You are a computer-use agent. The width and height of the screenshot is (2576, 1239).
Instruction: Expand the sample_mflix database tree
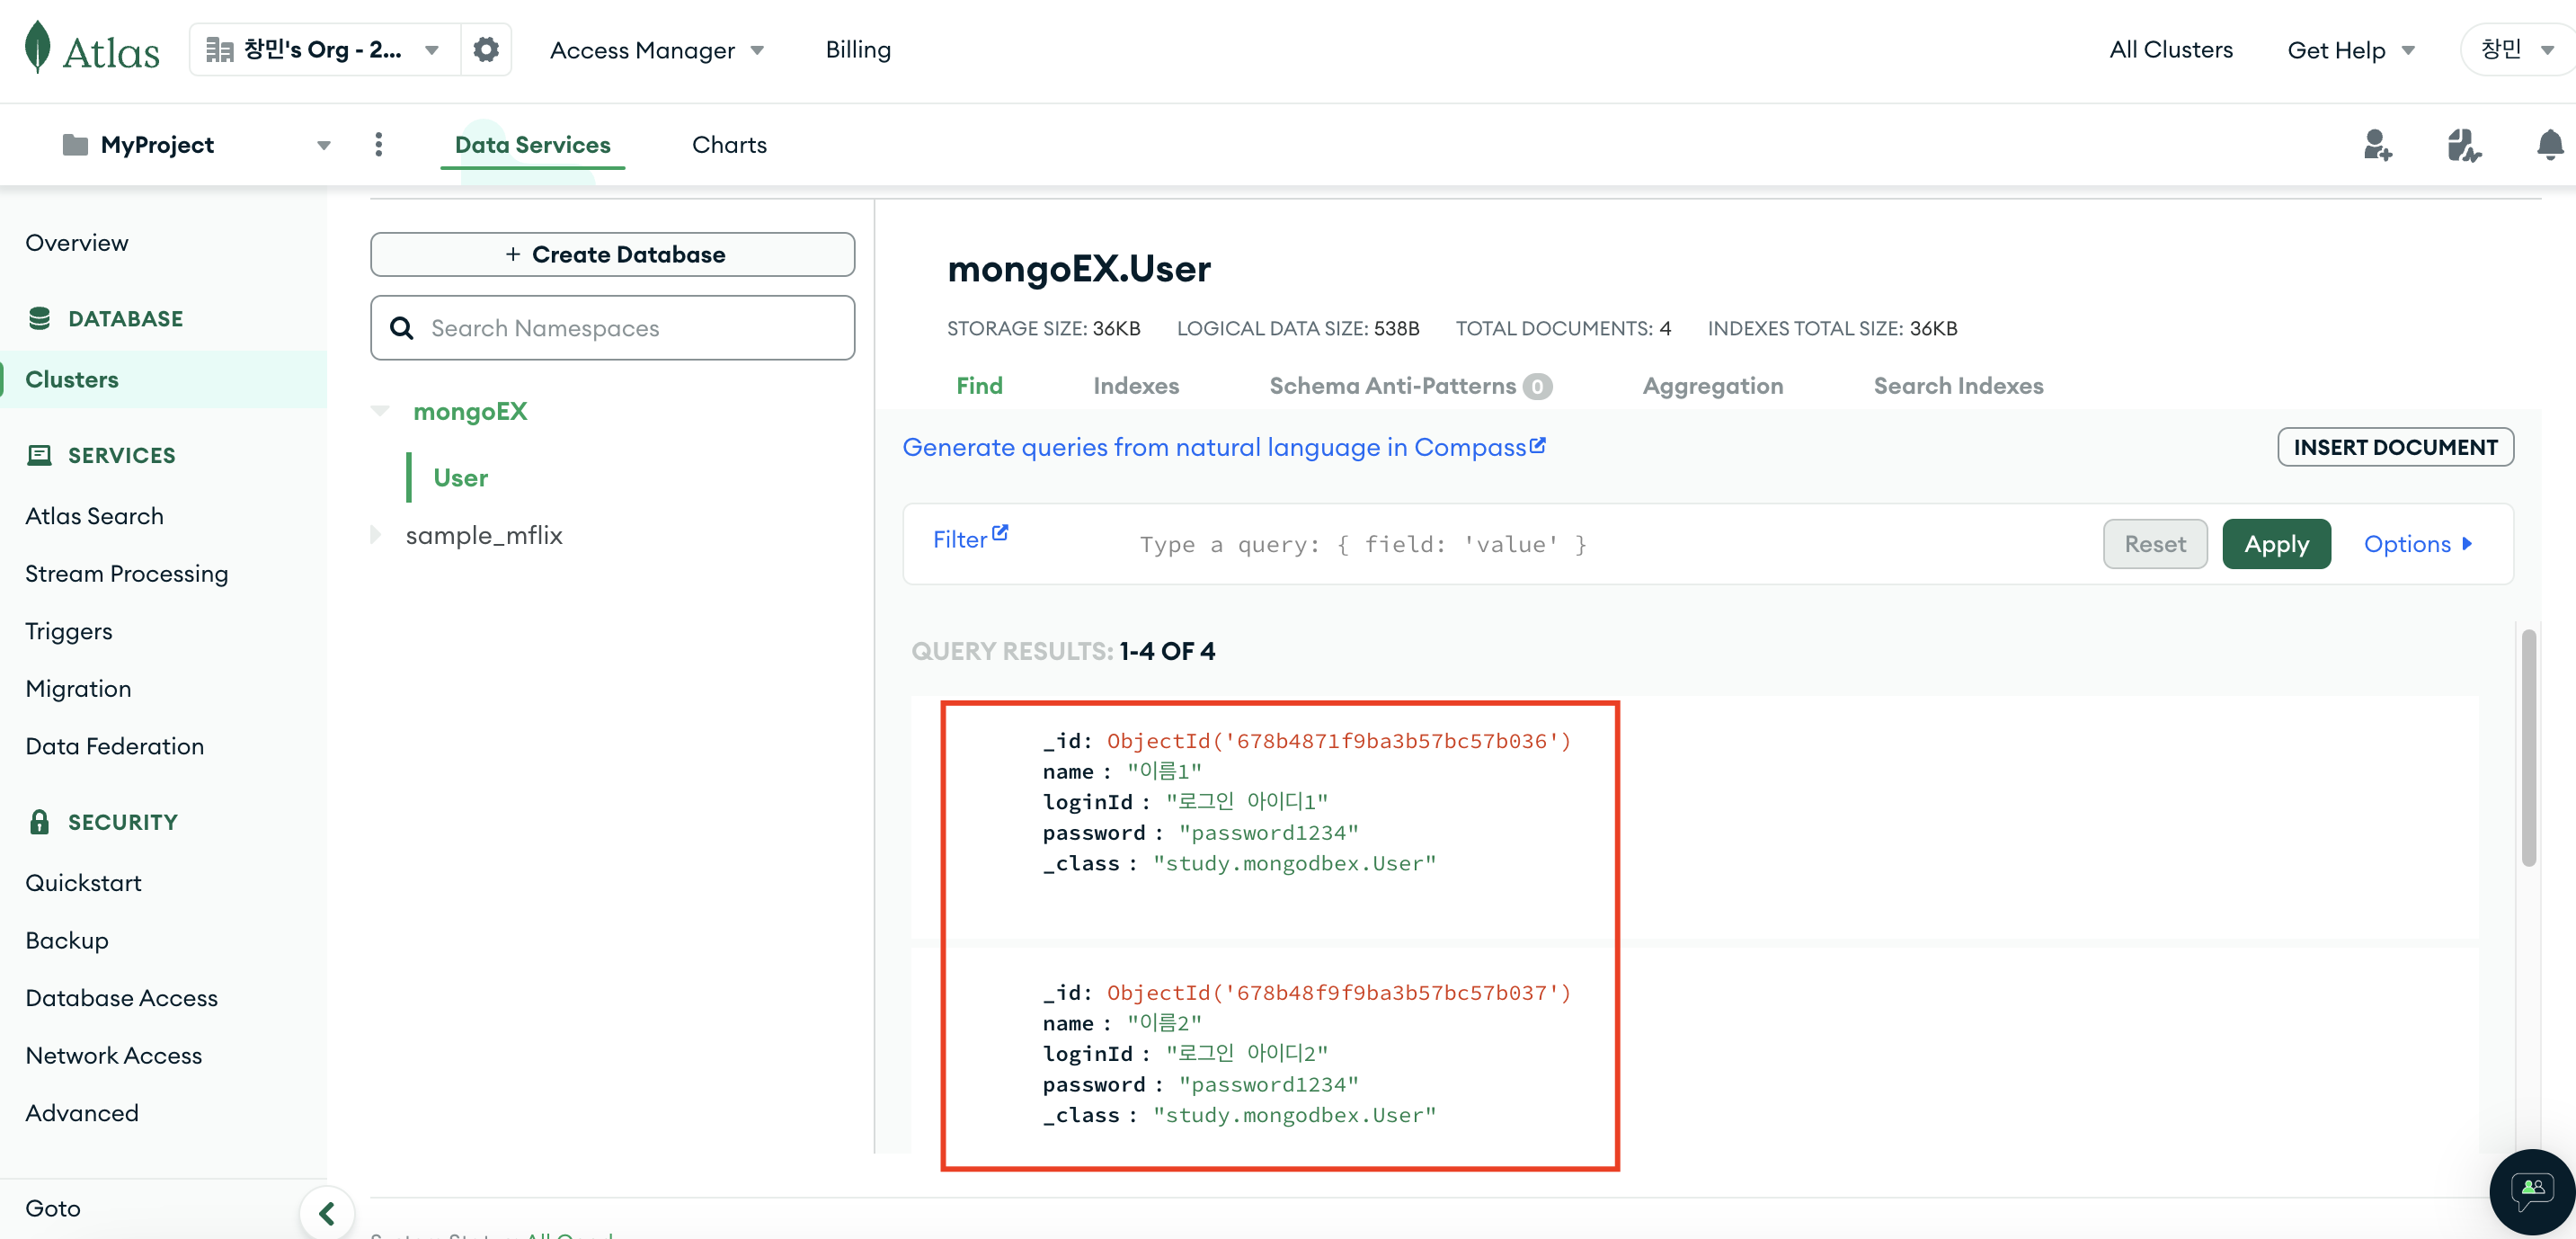377,535
